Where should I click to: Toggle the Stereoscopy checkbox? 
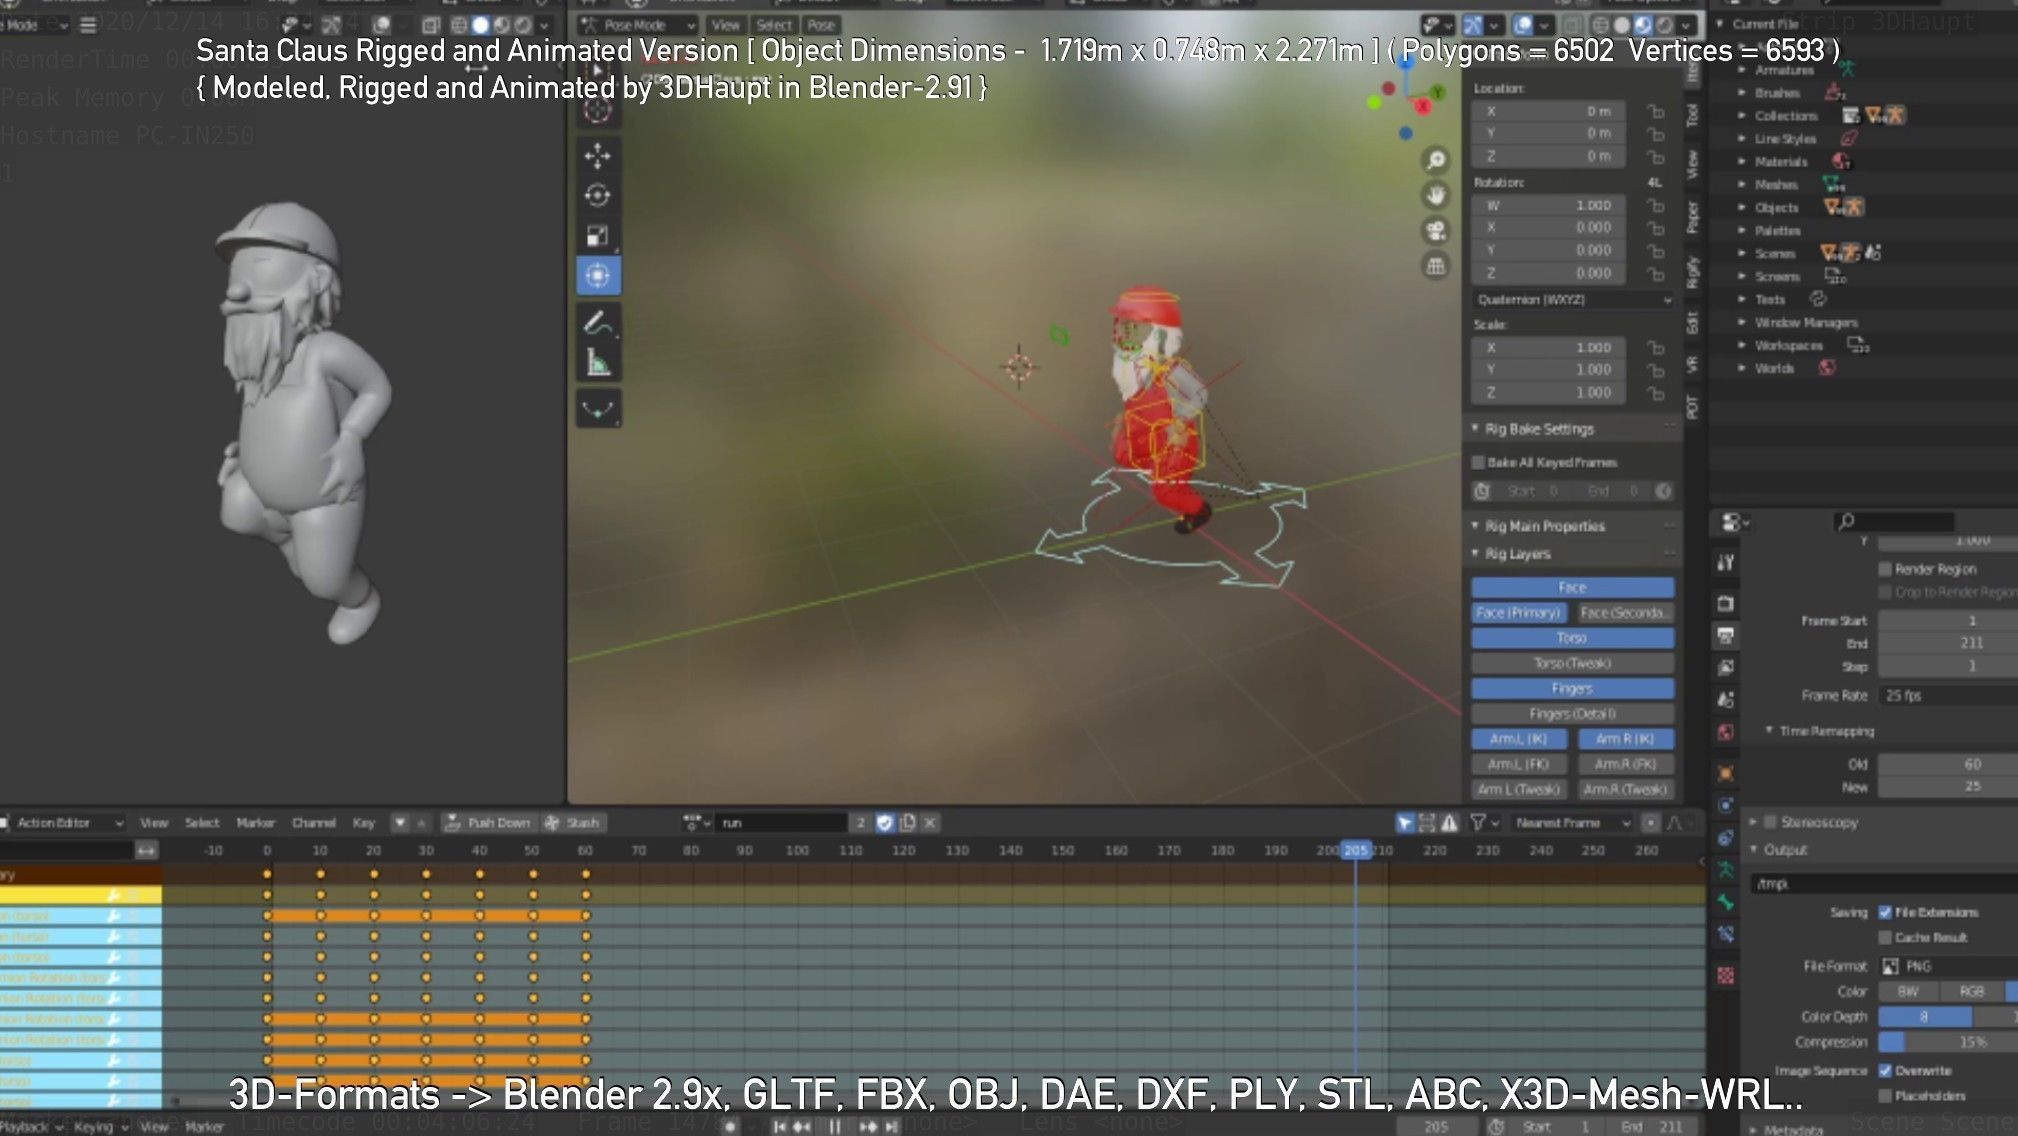(1770, 822)
